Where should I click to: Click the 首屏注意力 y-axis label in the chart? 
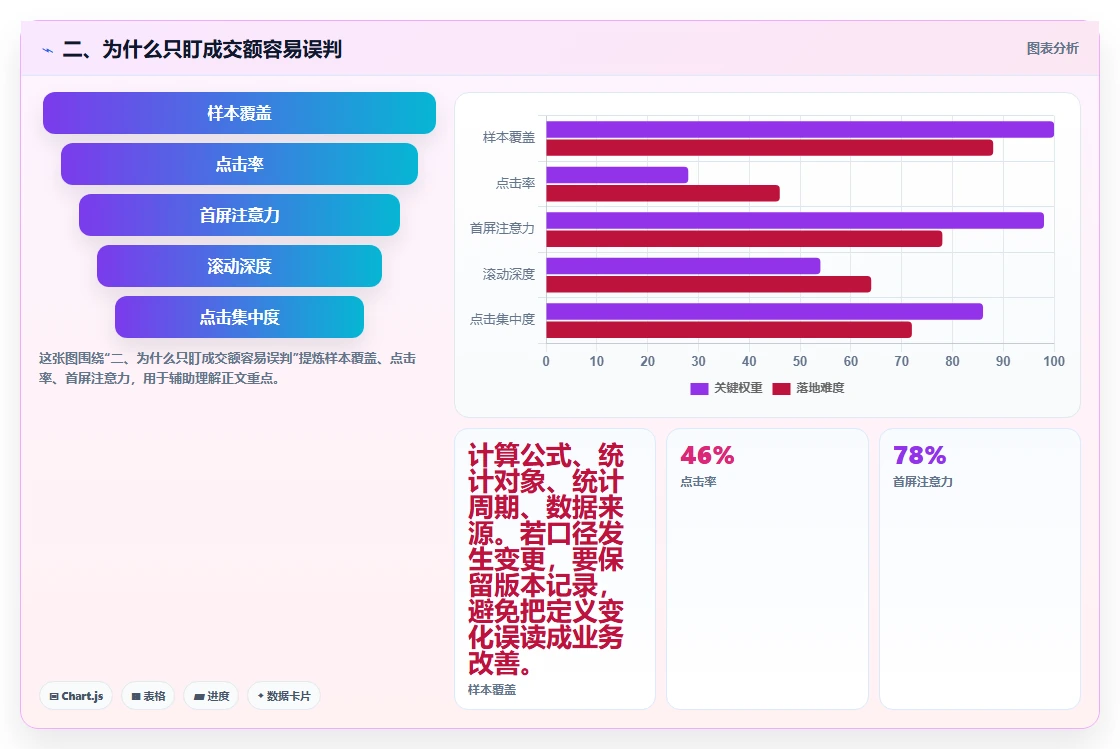pos(502,228)
